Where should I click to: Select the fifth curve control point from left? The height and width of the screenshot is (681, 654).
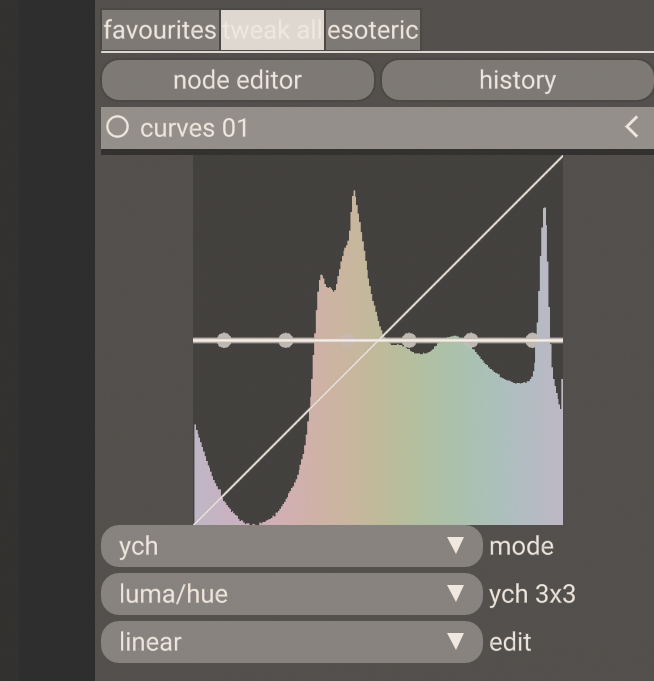tap(471, 340)
